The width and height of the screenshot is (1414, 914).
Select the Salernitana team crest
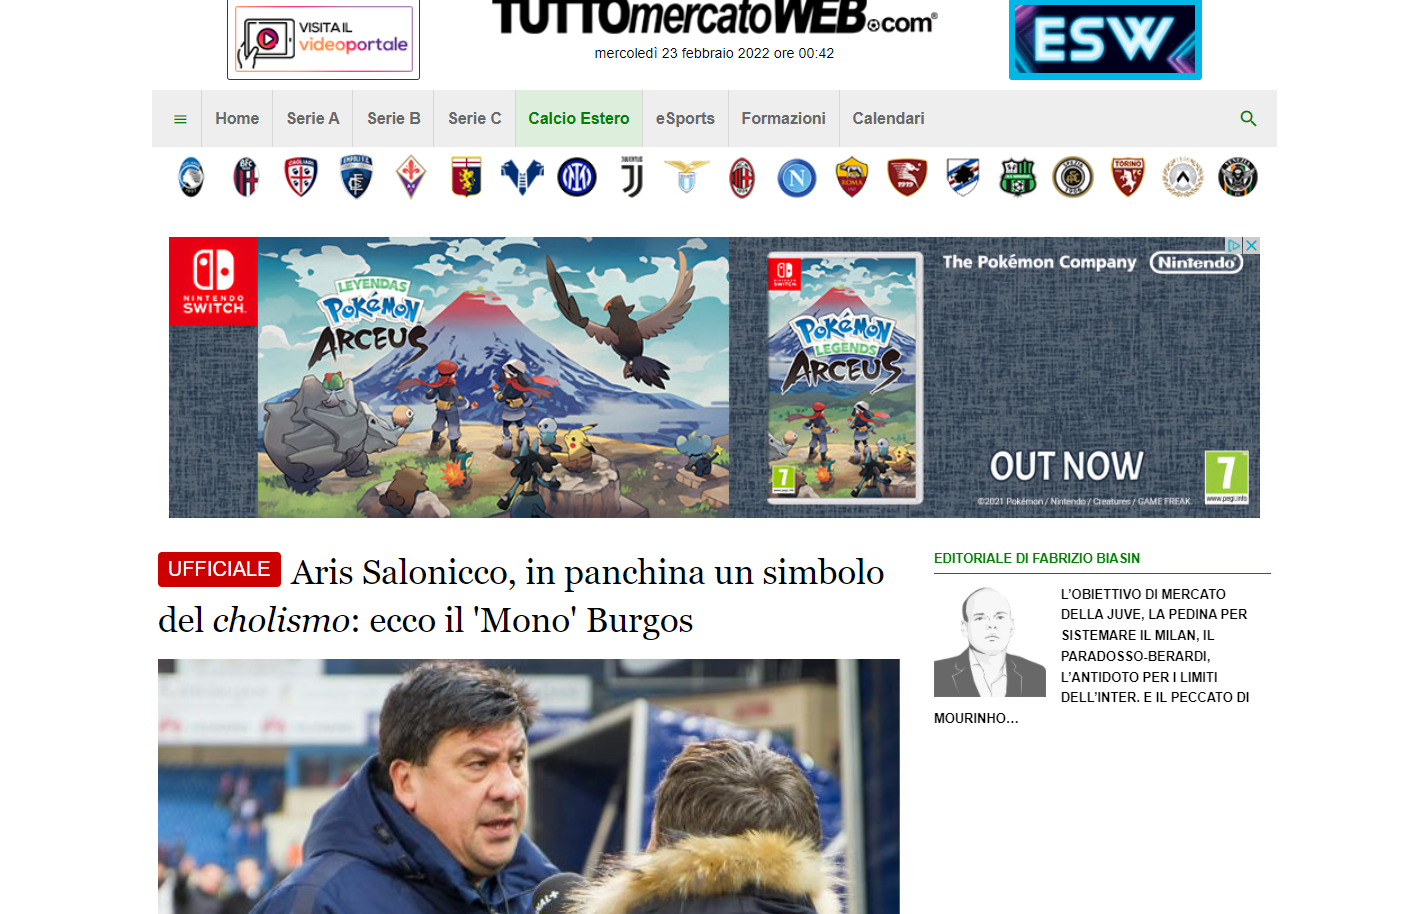tap(907, 177)
